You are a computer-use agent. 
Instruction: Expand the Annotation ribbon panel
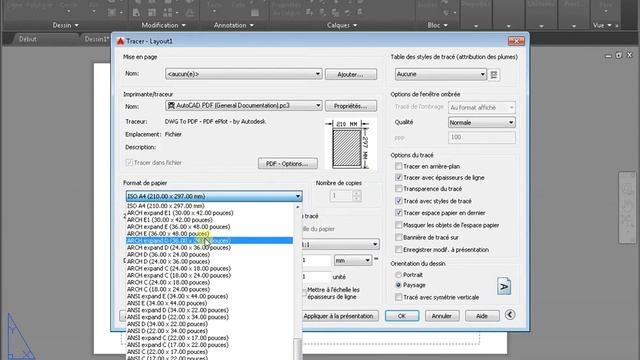coord(233,25)
